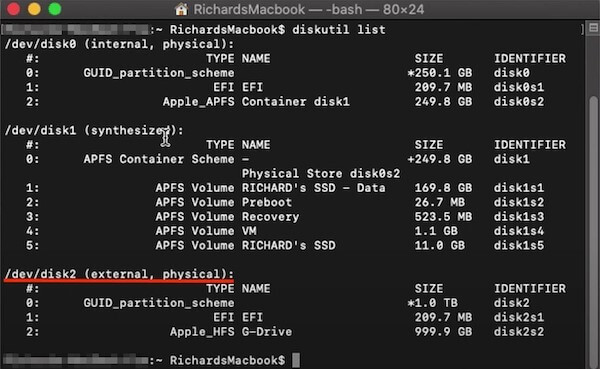Click the 'Preboot' volume name
The width and height of the screenshot is (600, 369).
pyautogui.click(x=267, y=202)
